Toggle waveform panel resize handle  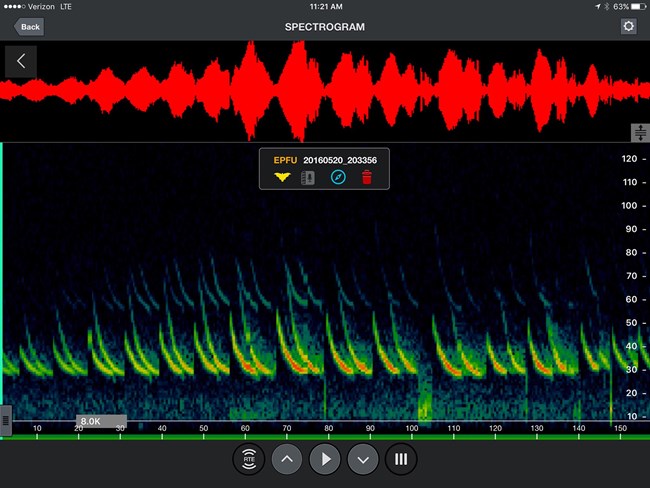(639, 133)
